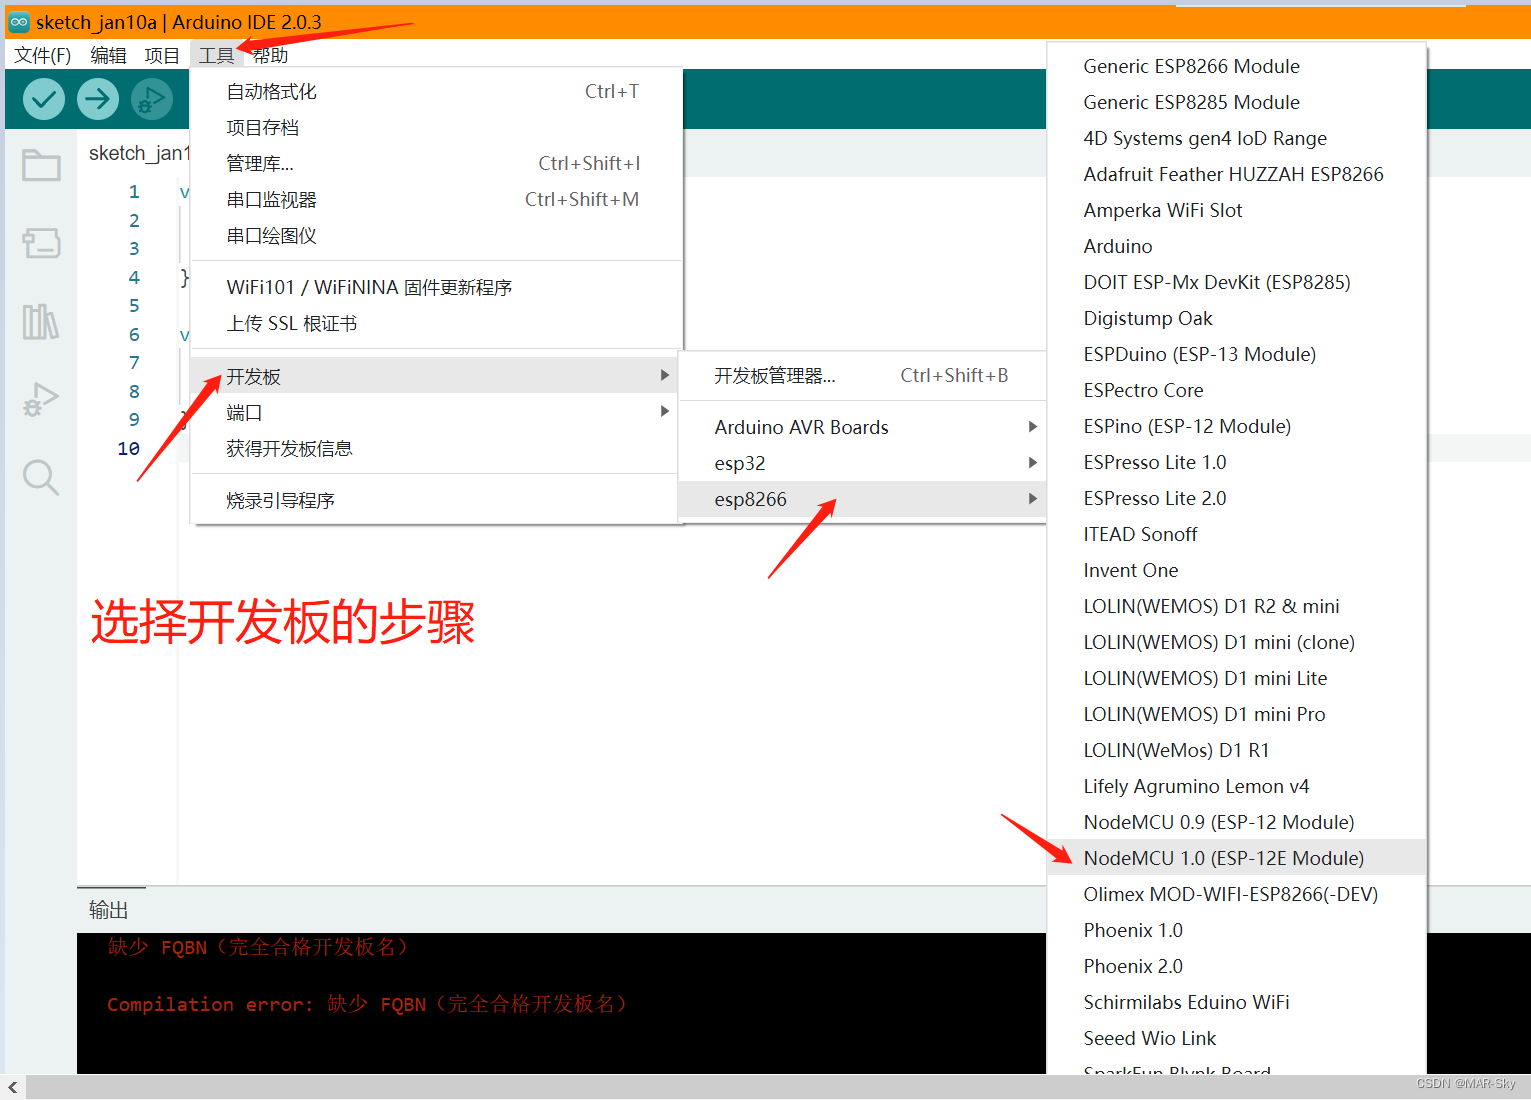Image resolution: width=1531 pixels, height=1100 pixels.
Task: Open 串口绘图仪 menu entry
Action: point(436,235)
